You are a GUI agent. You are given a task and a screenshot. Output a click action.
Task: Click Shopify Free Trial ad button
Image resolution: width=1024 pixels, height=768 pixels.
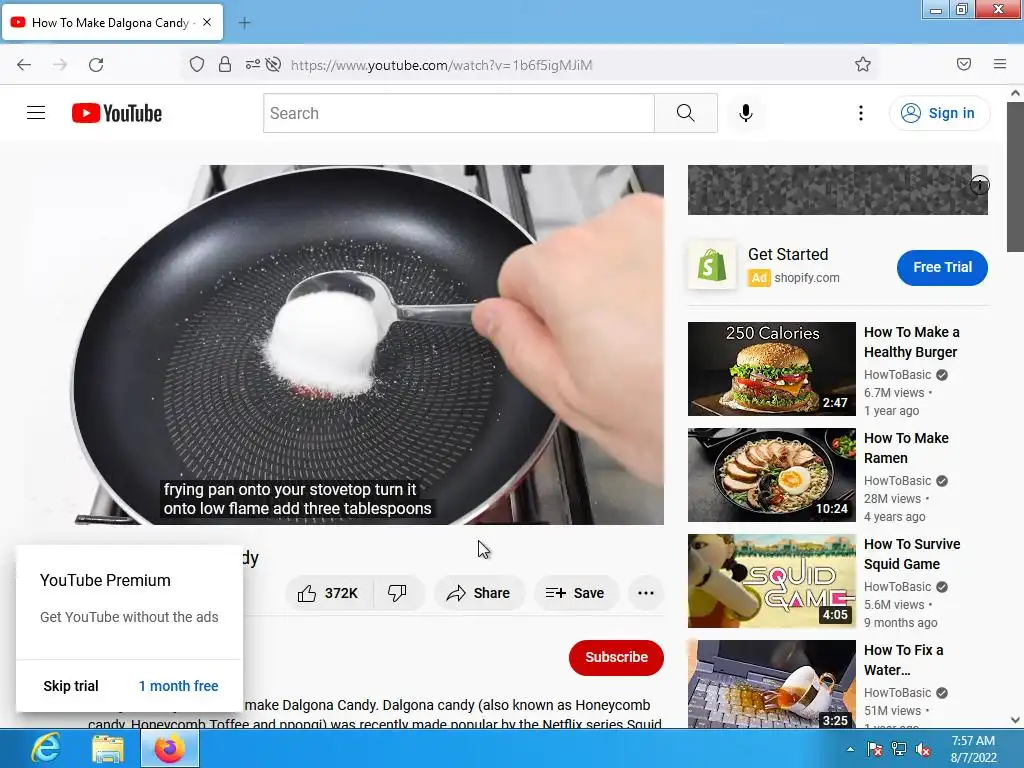point(942,267)
